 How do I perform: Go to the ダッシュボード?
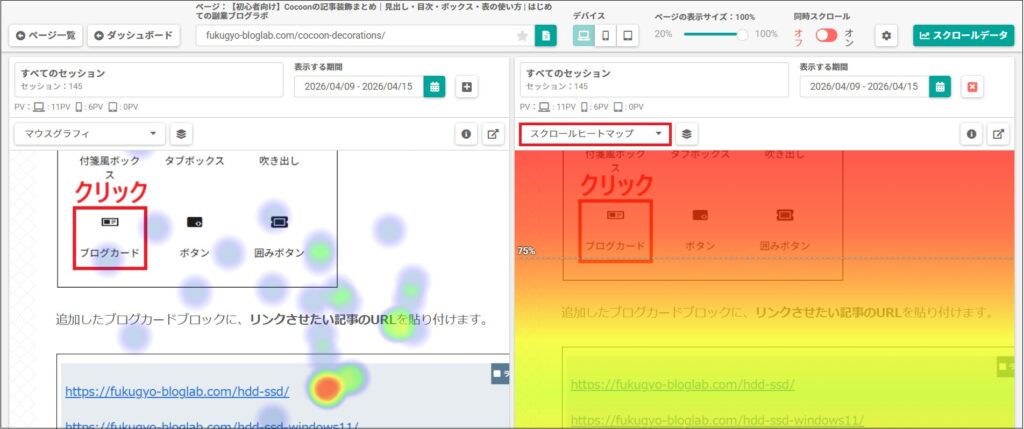pyautogui.click(x=133, y=35)
